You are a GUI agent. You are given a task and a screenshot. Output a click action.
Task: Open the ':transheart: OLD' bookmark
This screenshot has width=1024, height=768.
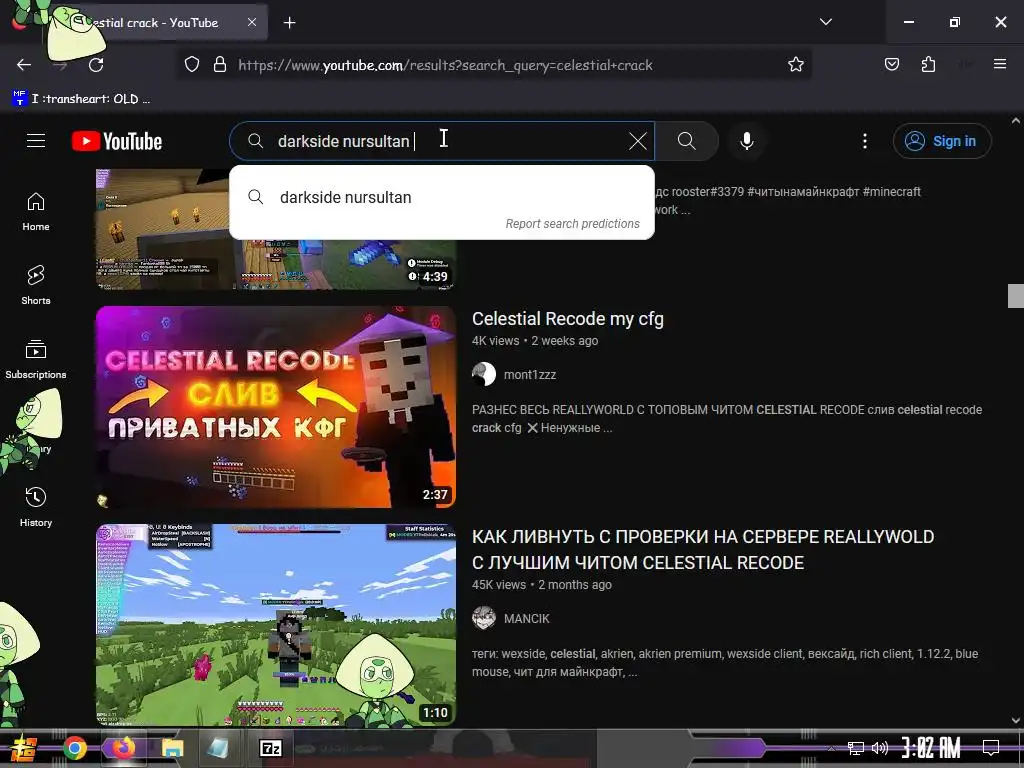pyautogui.click(x=82, y=99)
